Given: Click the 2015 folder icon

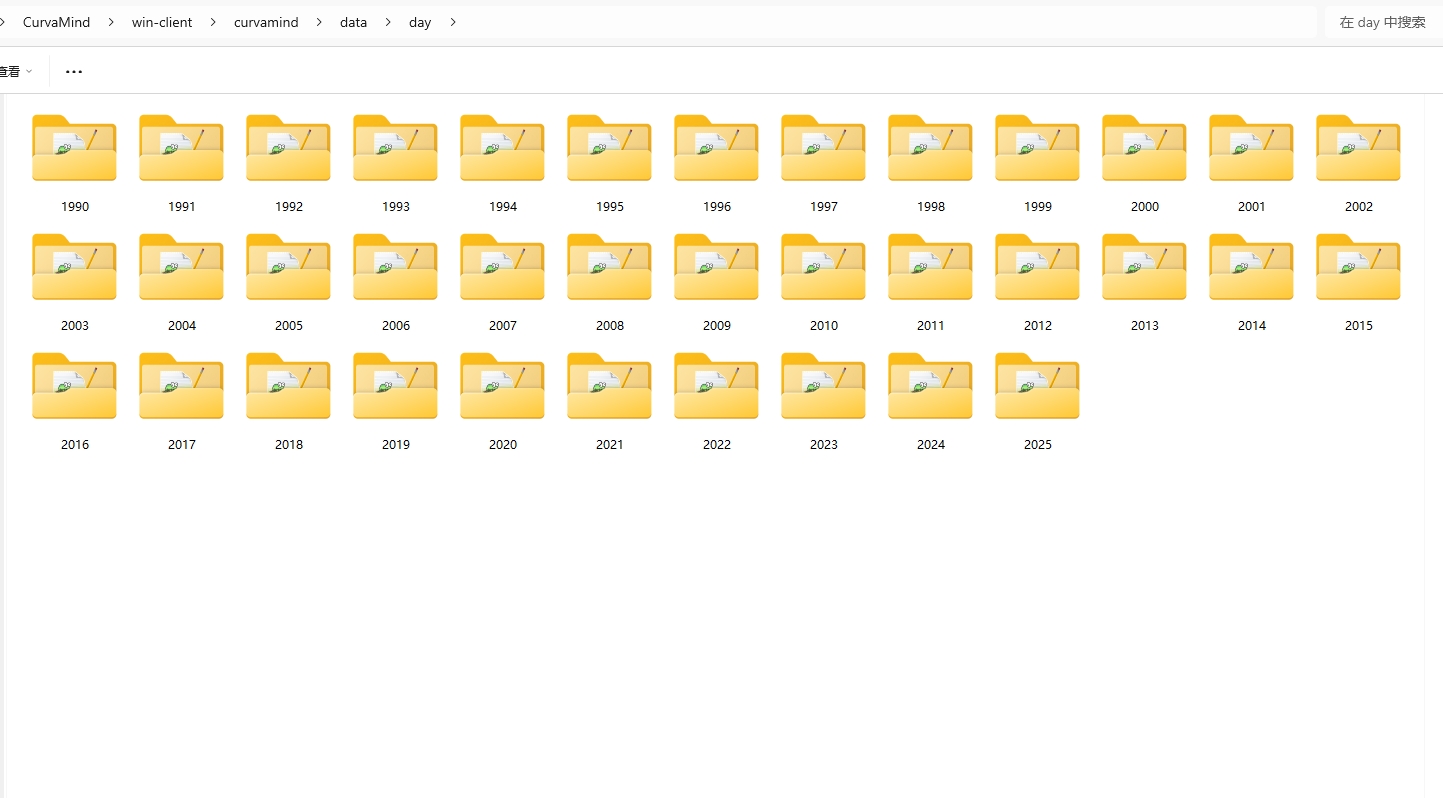Looking at the screenshot, I should coord(1358,267).
